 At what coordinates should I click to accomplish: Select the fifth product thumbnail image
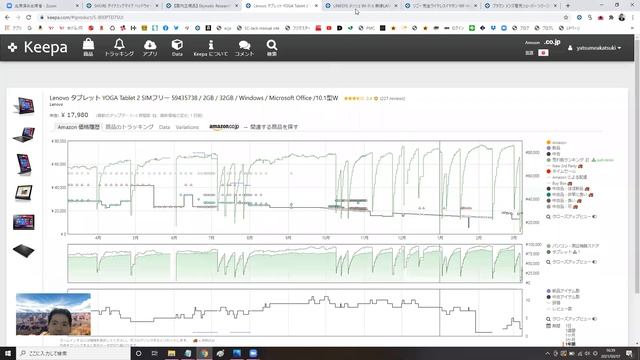(x=24, y=222)
